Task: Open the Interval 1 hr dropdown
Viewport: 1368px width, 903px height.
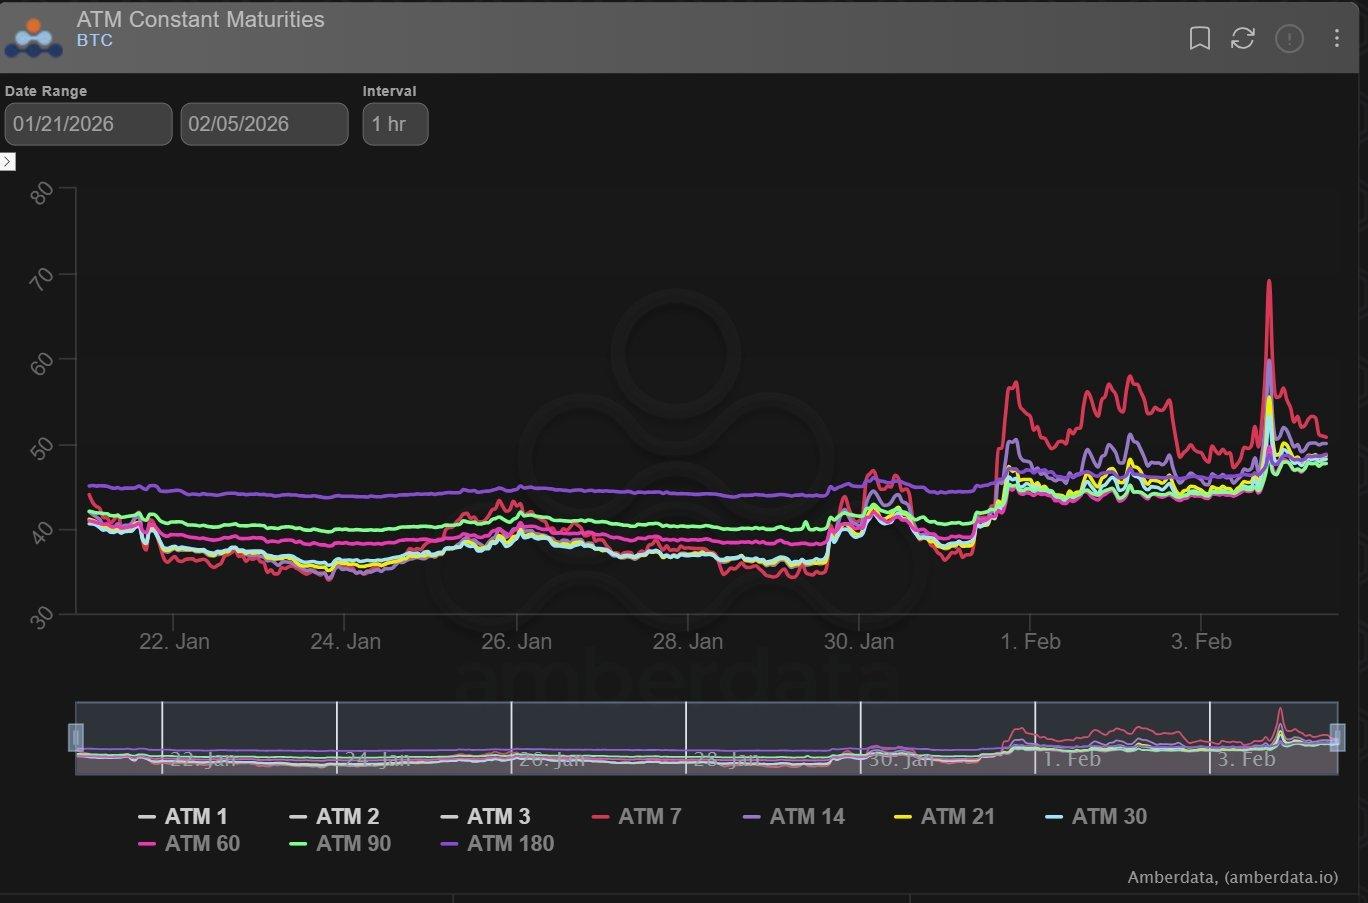Action: [x=395, y=124]
